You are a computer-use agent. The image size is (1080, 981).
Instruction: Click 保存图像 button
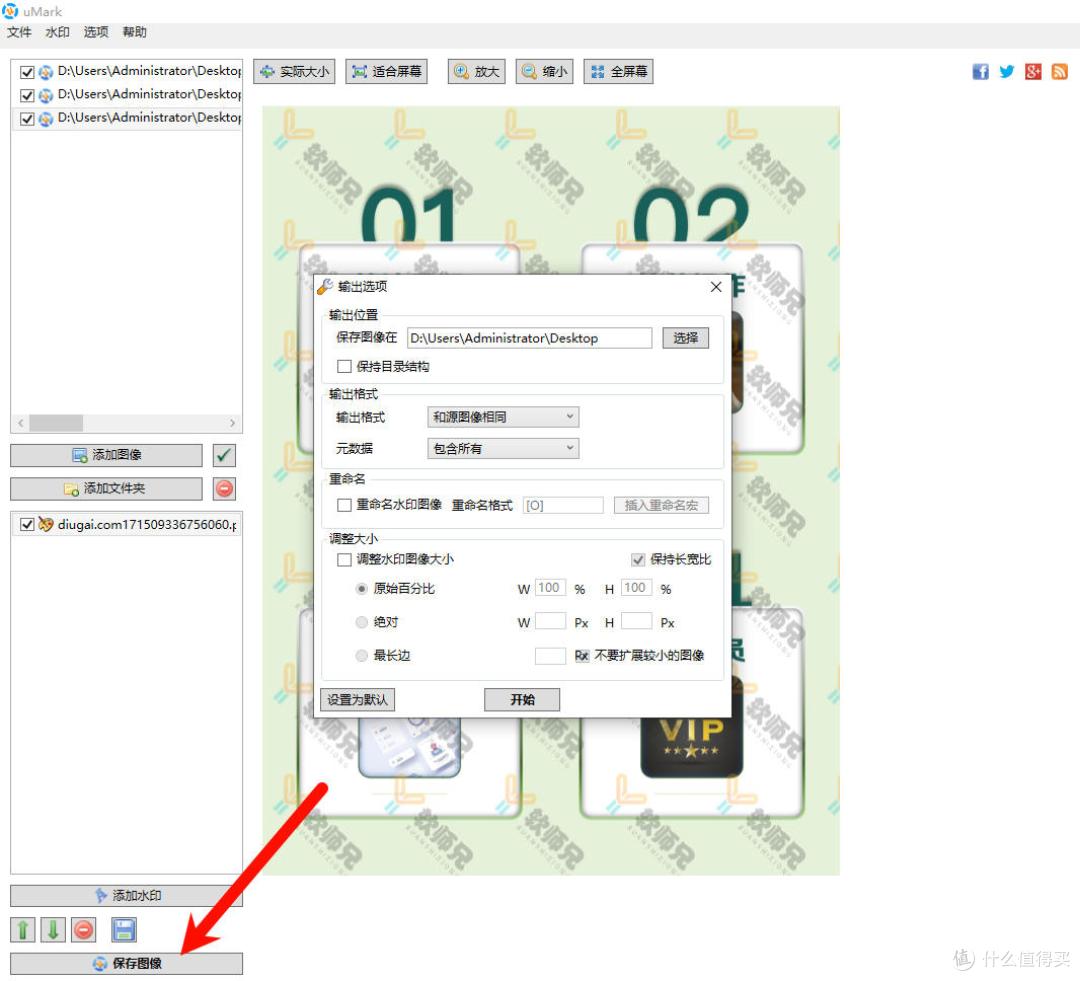pos(127,964)
